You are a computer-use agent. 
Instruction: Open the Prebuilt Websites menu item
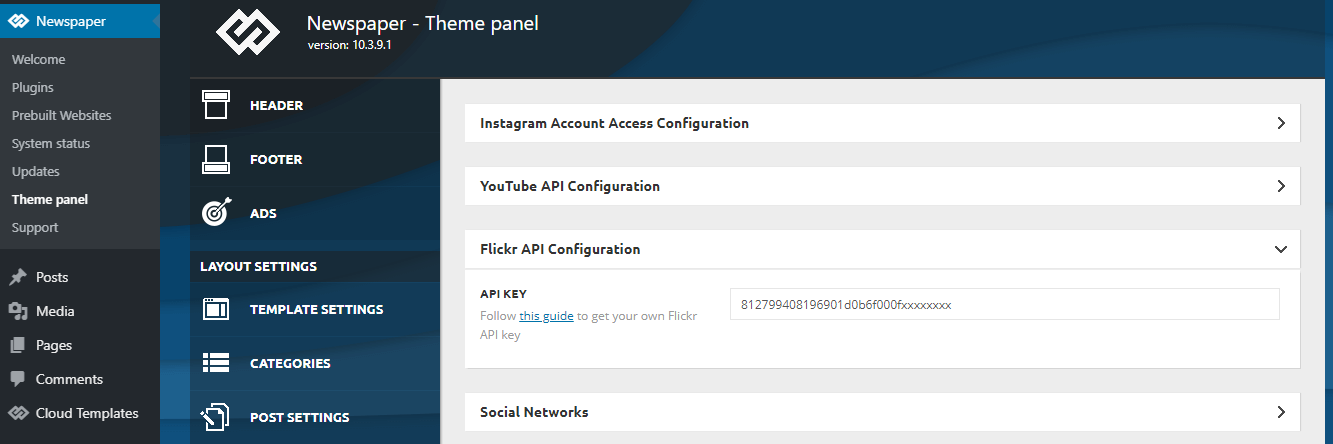[x=62, y=115]
